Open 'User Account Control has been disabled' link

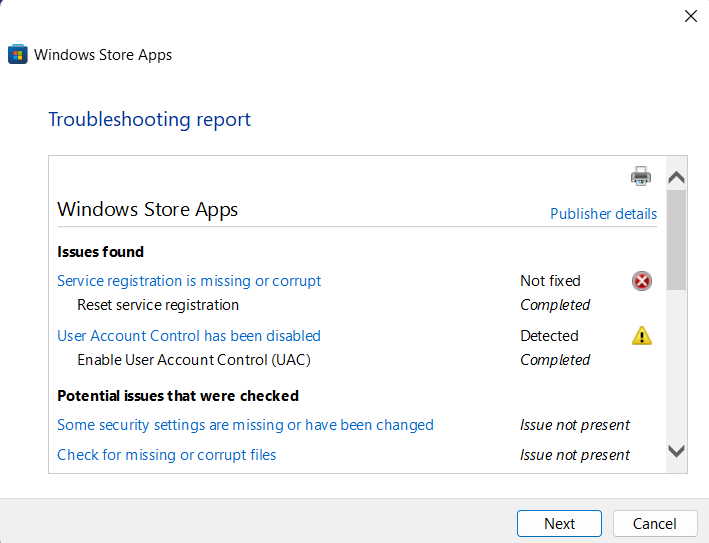pos(189,336)
